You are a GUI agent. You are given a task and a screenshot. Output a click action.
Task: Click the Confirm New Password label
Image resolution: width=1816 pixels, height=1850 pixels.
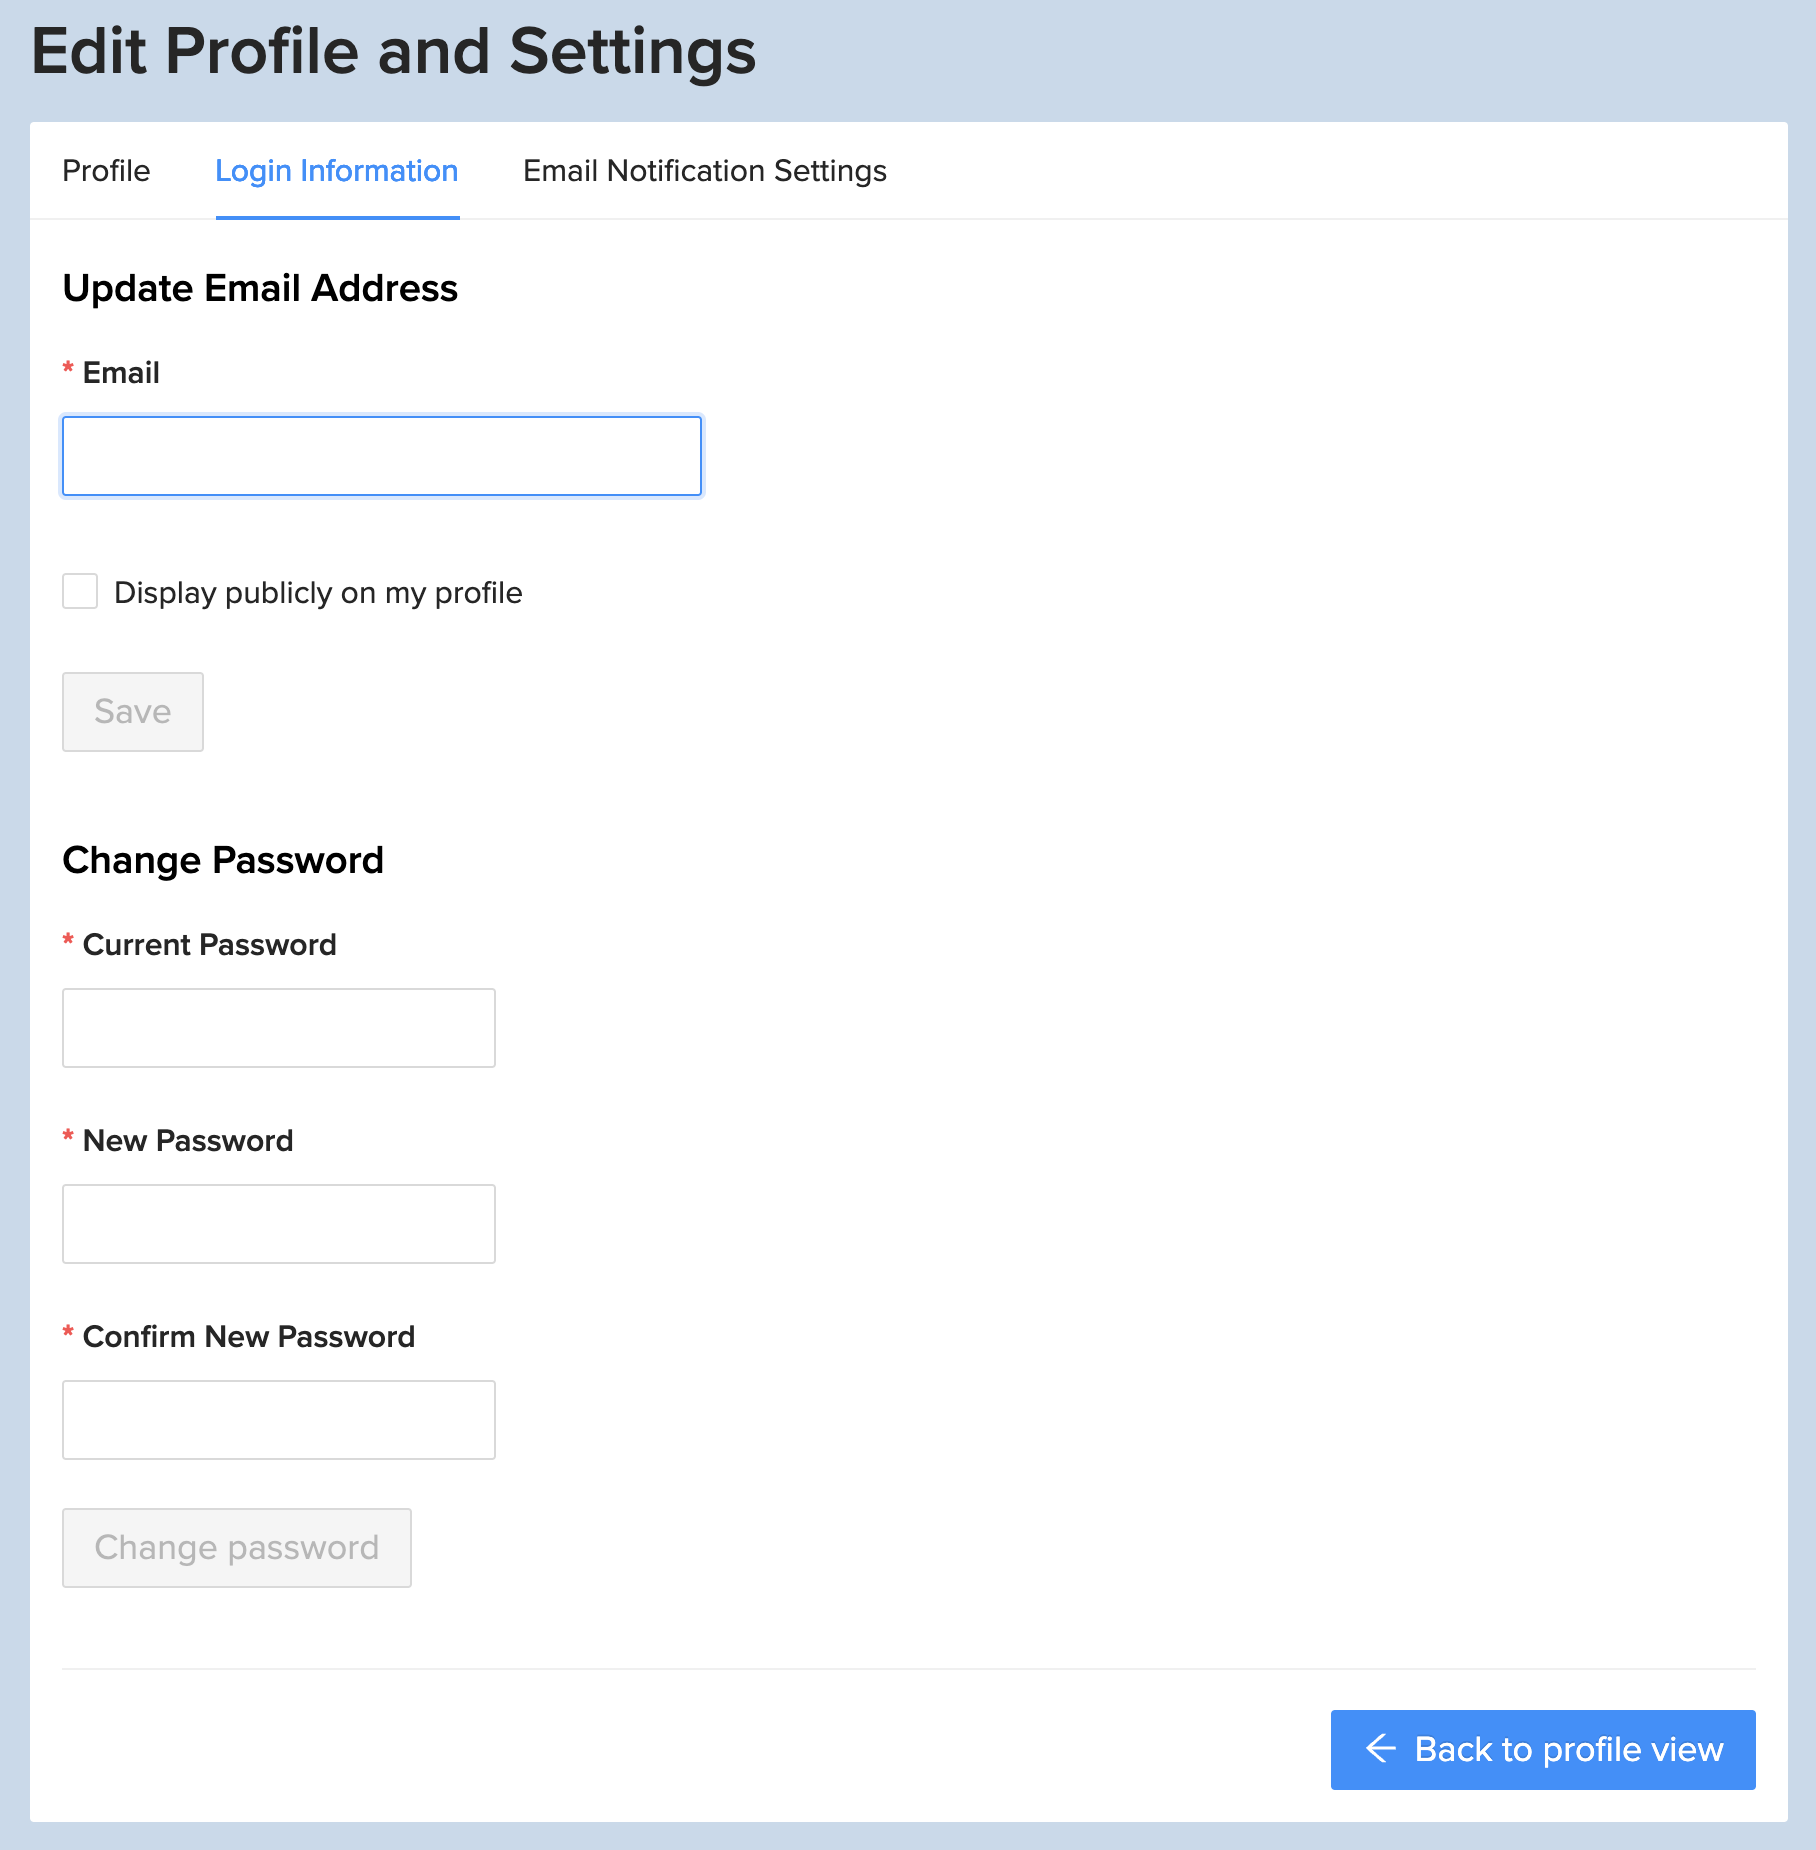(x=248, y=1337)
